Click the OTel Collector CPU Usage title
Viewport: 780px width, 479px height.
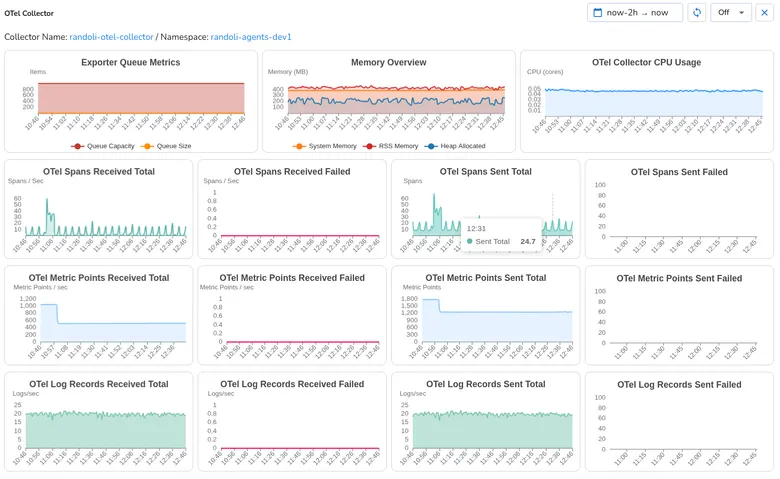[x=646, y=62]
